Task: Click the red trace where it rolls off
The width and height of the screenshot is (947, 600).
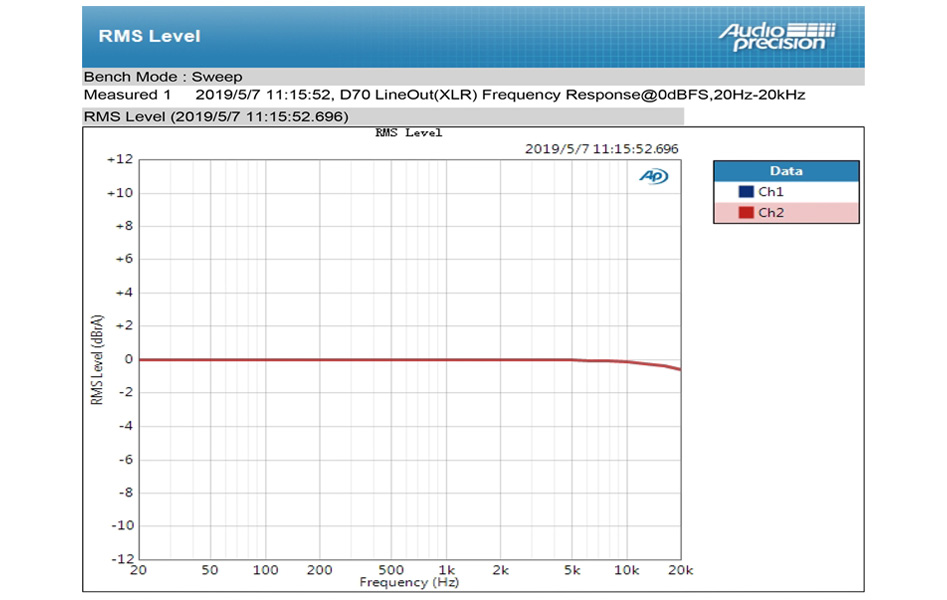Action: [x=658, y=365]
